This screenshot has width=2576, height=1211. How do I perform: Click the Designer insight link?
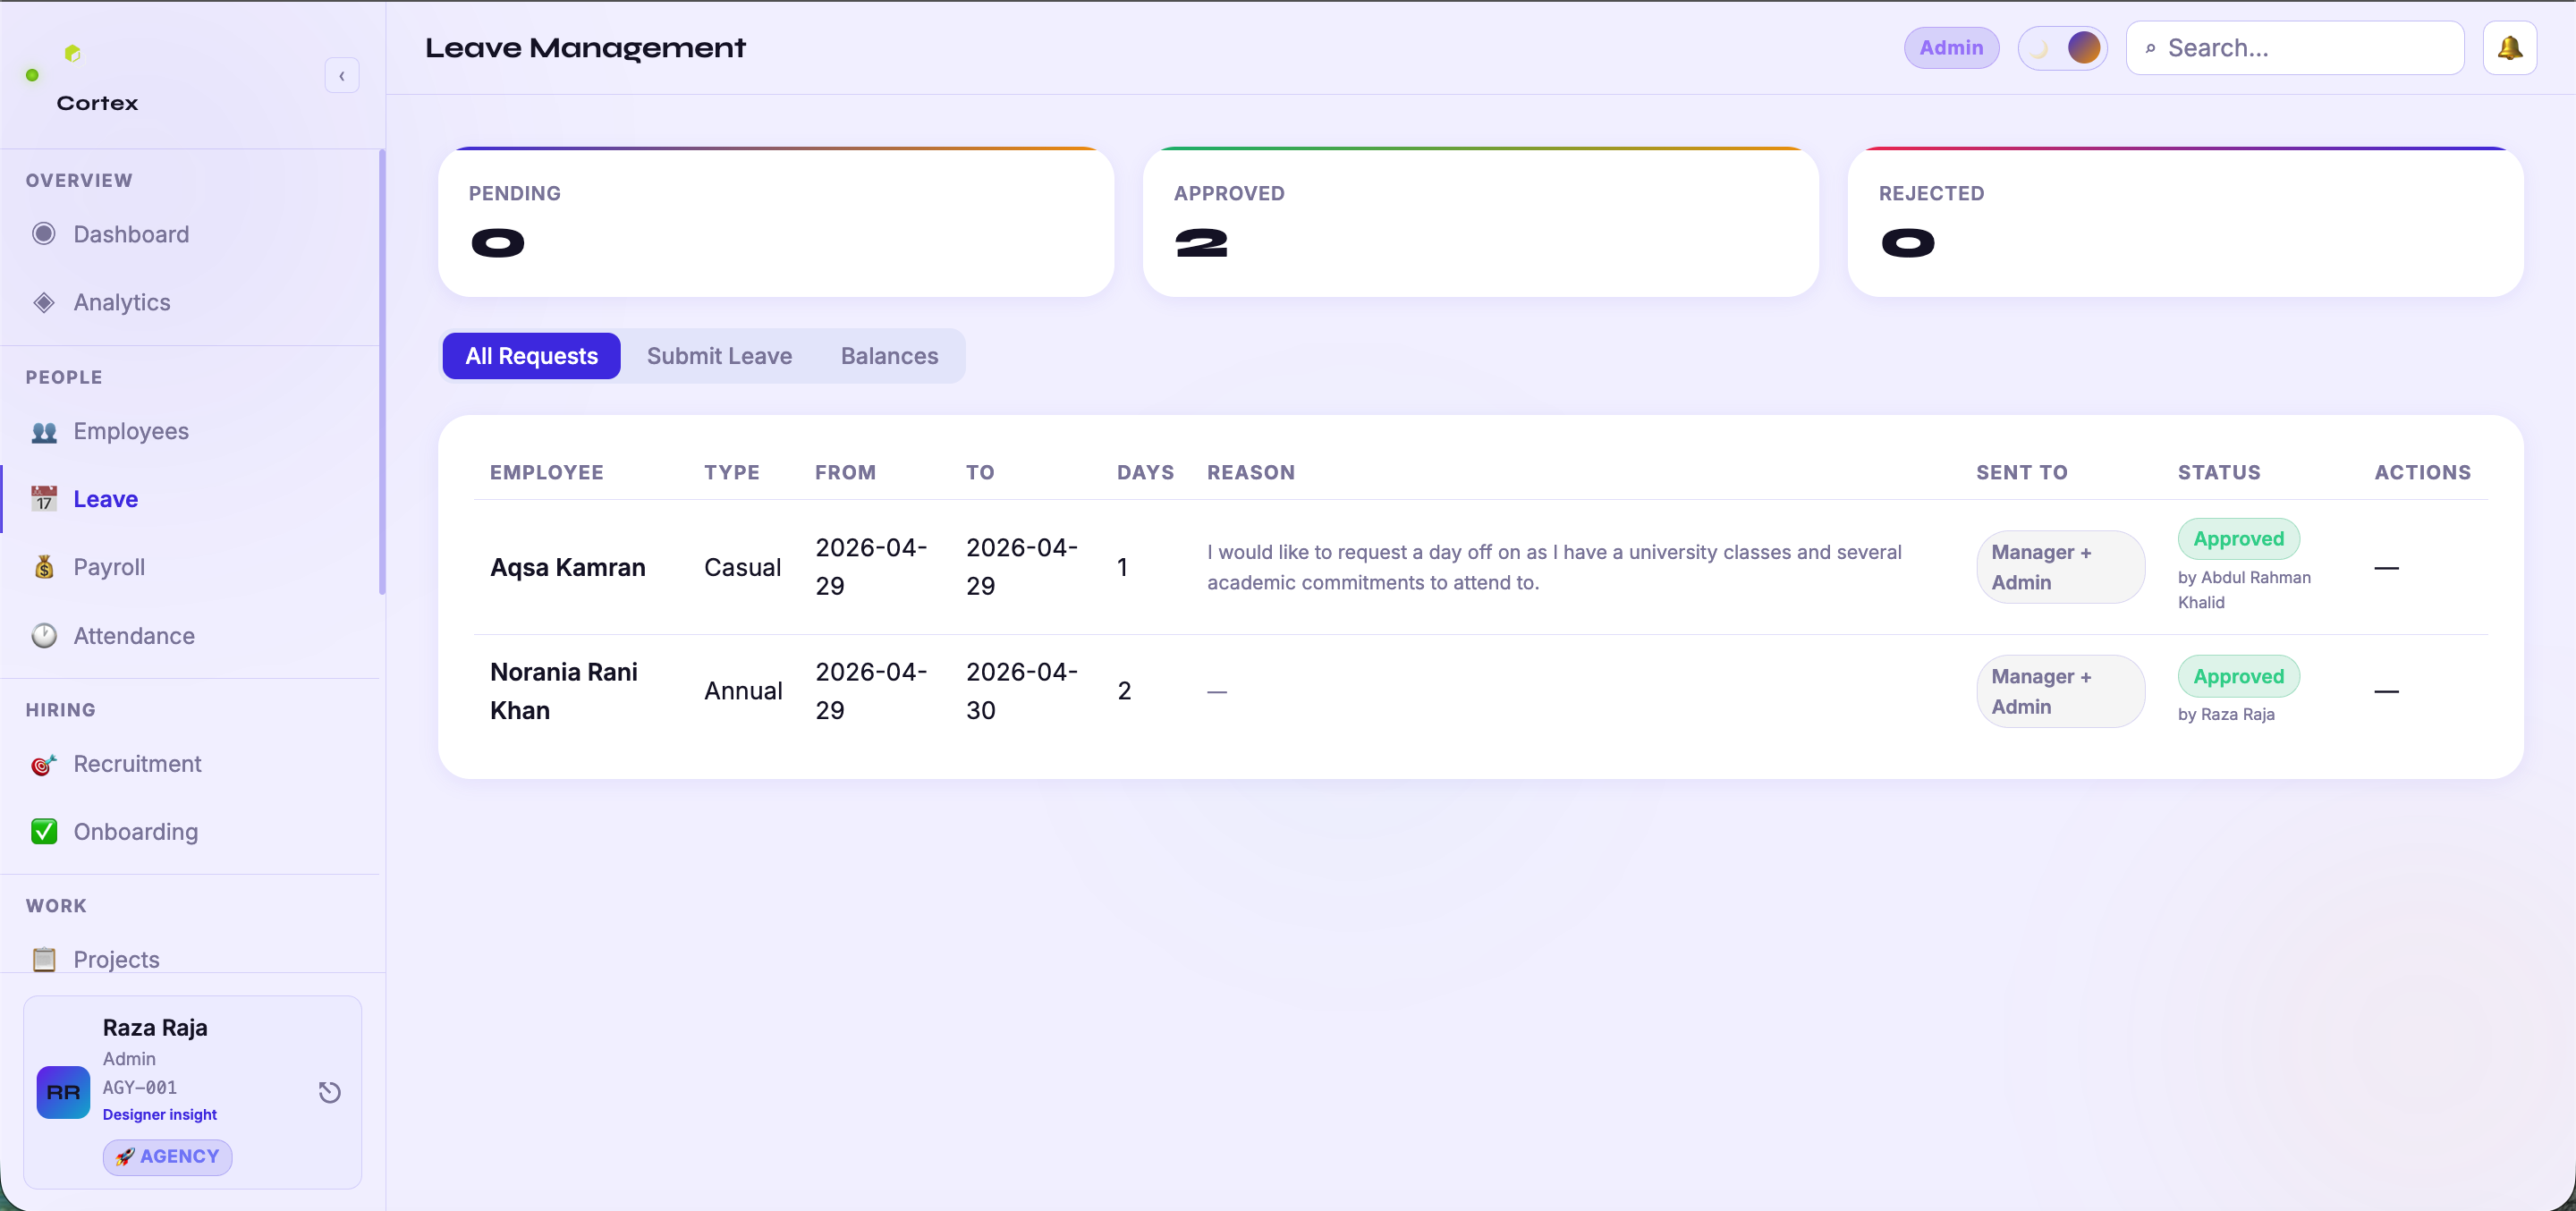(x=159, y=1115)
